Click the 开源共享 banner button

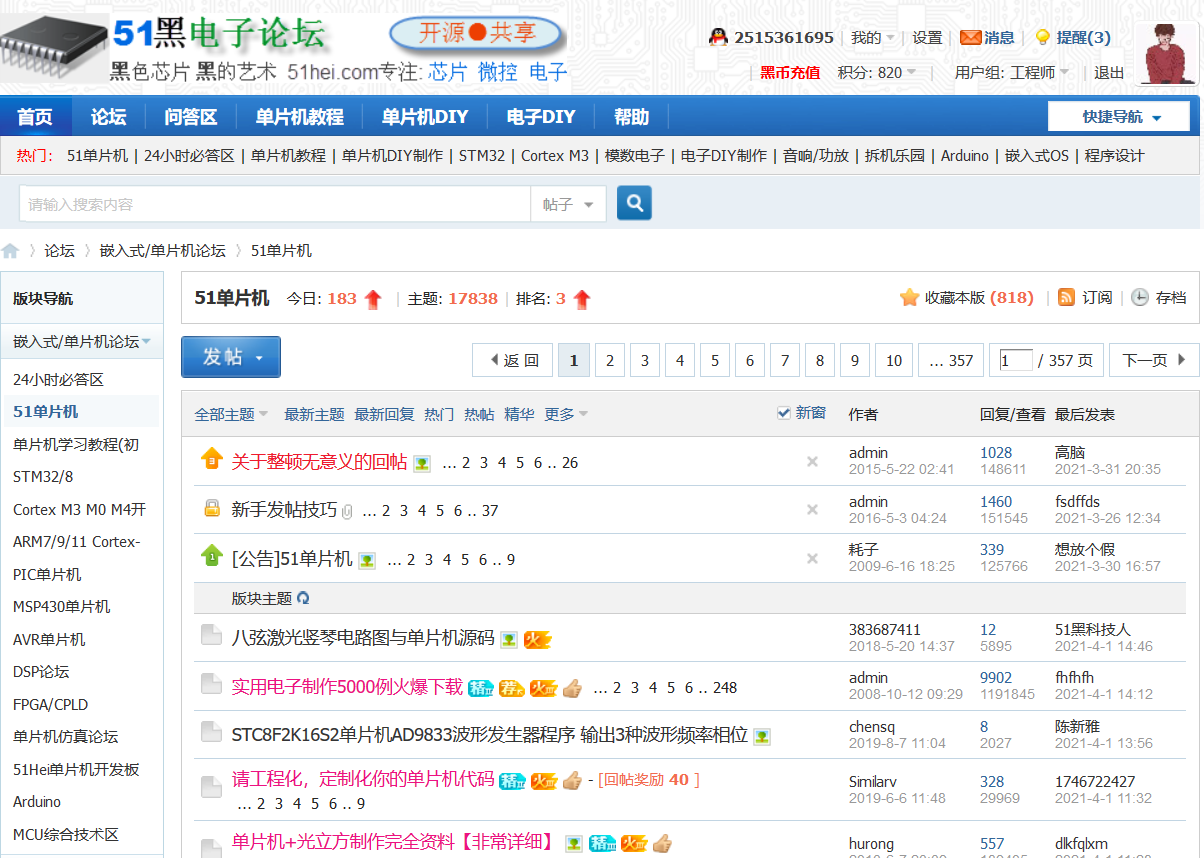click(477, 33)
